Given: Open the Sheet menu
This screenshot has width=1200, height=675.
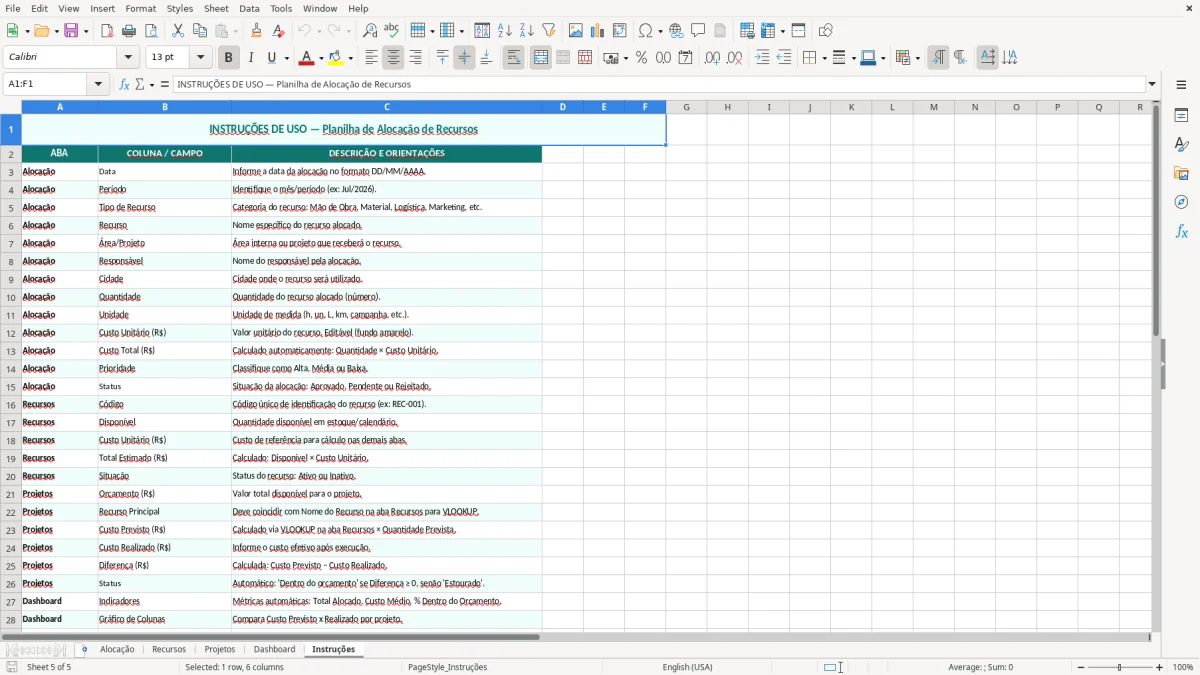Looking at the screenshot, I should (x=216, y=8).
